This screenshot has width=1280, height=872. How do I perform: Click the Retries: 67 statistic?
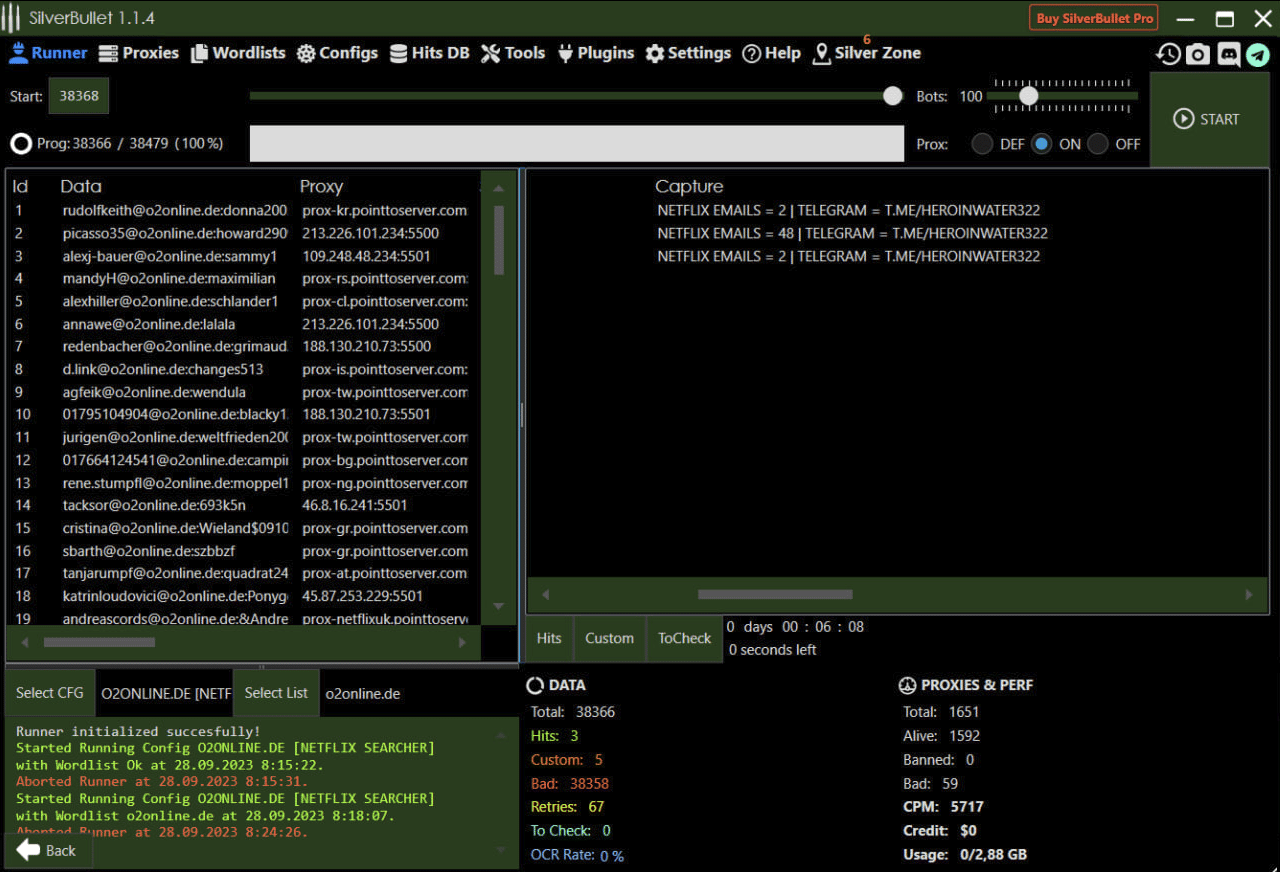point(567,807)
